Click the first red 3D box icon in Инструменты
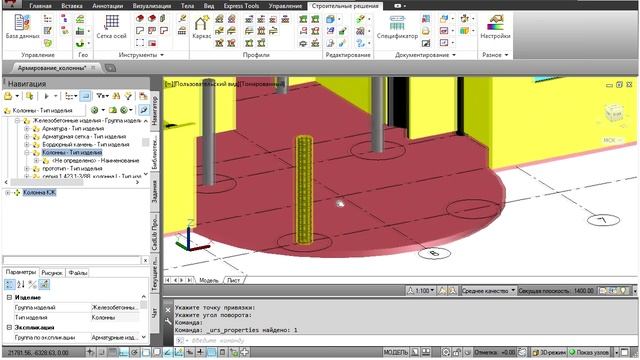The width and height of the screenshot is (640, 360). 140,18
